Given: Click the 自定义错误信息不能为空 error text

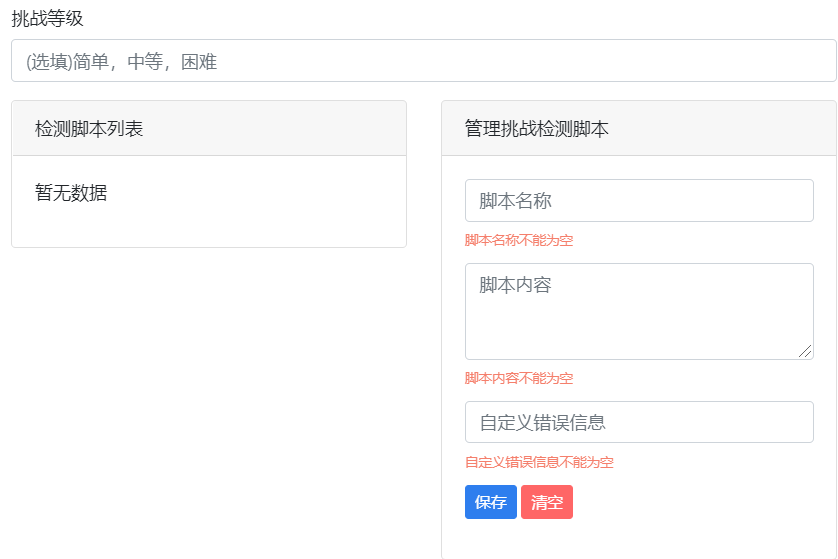Looking at the screenshot, I should pos(539,463).
